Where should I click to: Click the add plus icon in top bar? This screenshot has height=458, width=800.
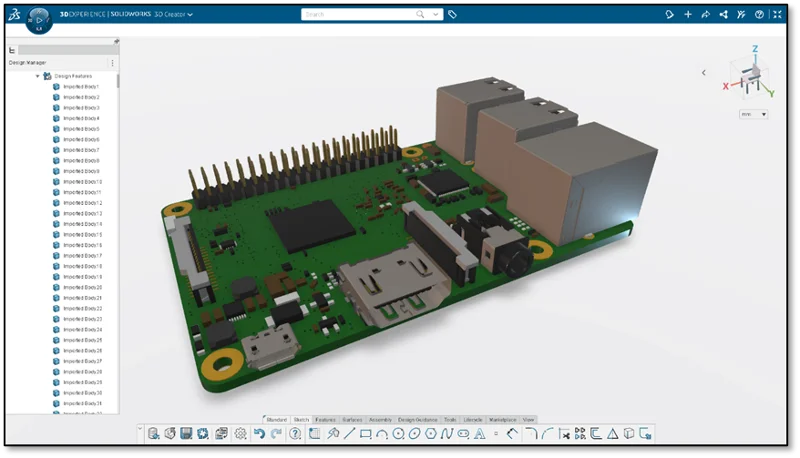click(x=687, y=15)
